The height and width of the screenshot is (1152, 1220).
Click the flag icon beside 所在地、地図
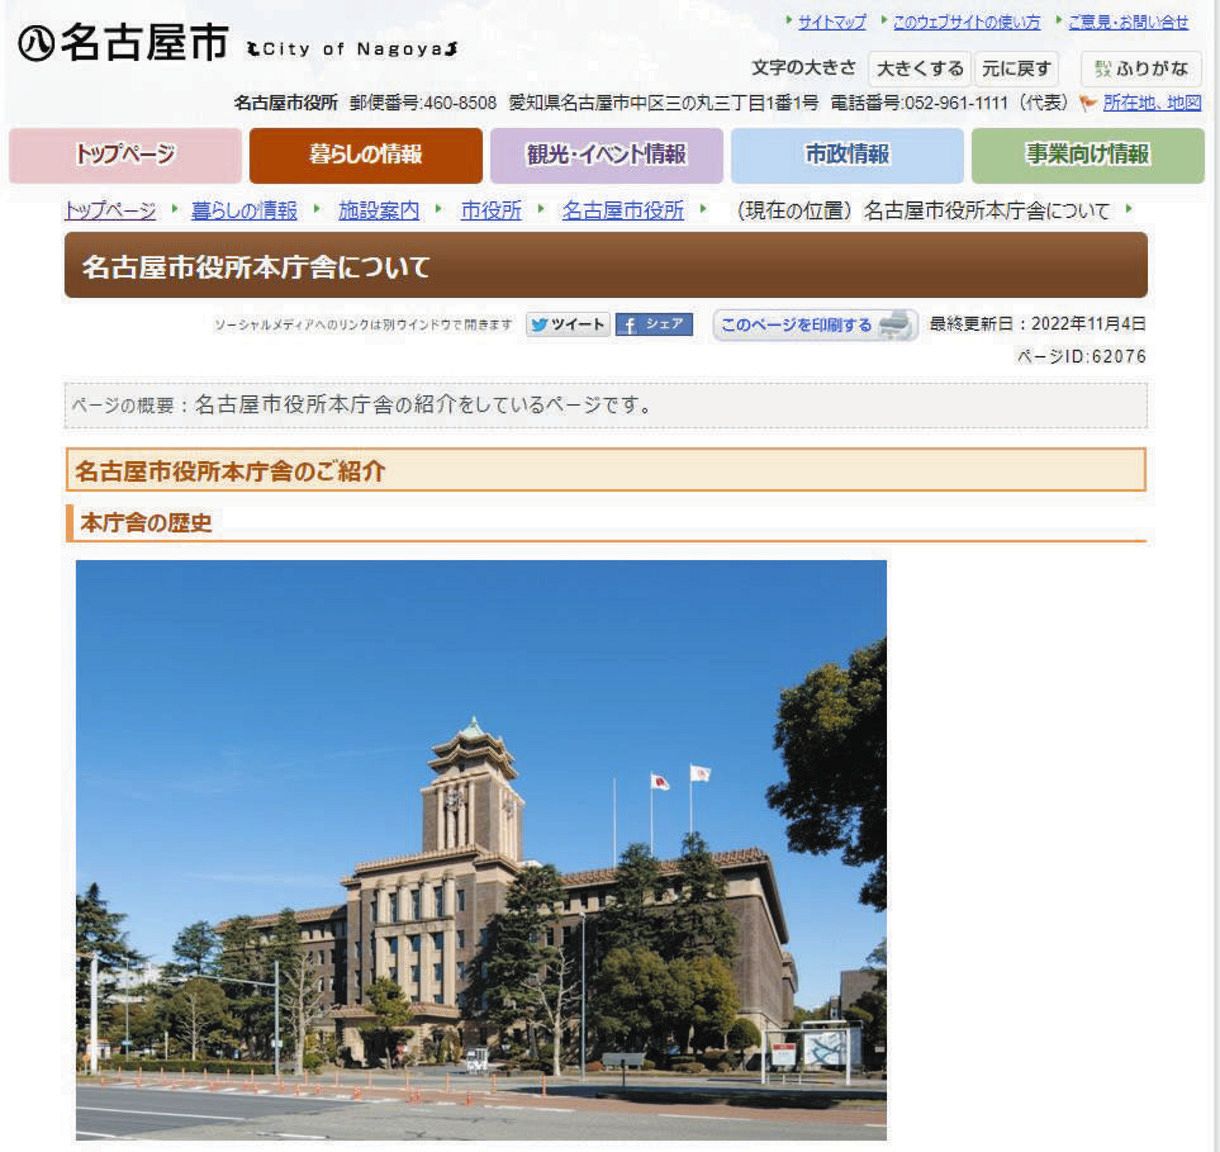(1088, 103)
